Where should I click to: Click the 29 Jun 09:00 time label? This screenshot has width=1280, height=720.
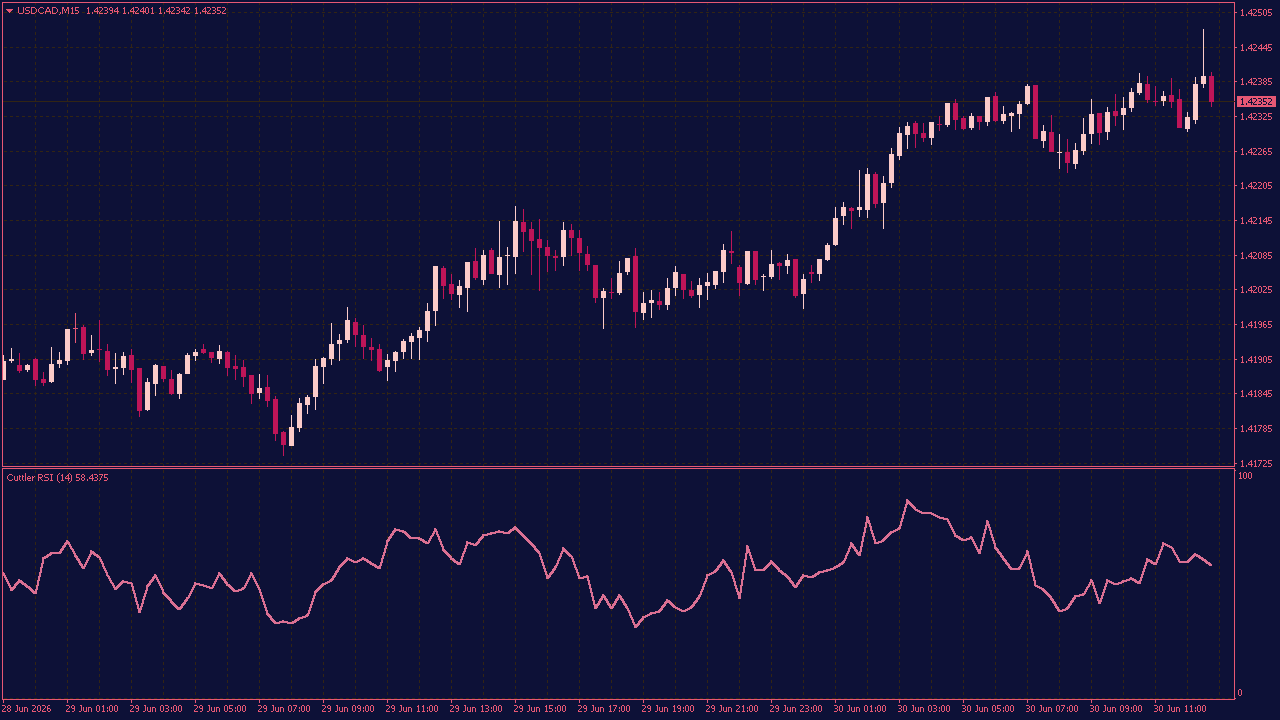pos(348,709)
